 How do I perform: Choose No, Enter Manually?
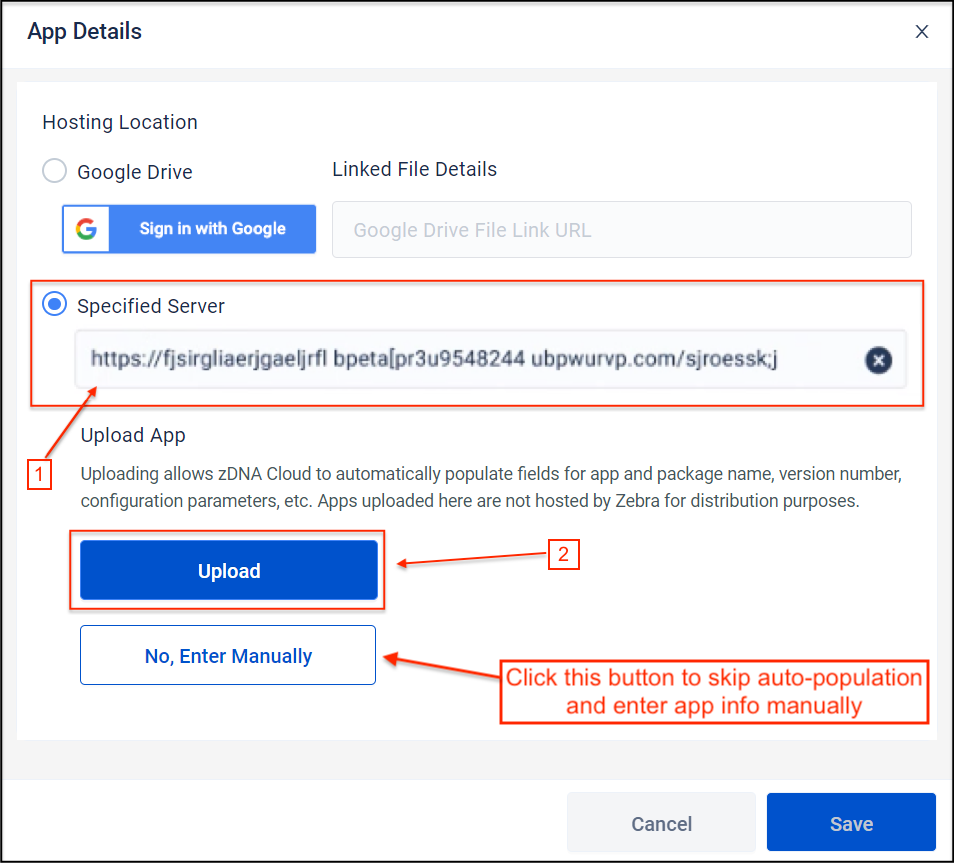[228, 656]
